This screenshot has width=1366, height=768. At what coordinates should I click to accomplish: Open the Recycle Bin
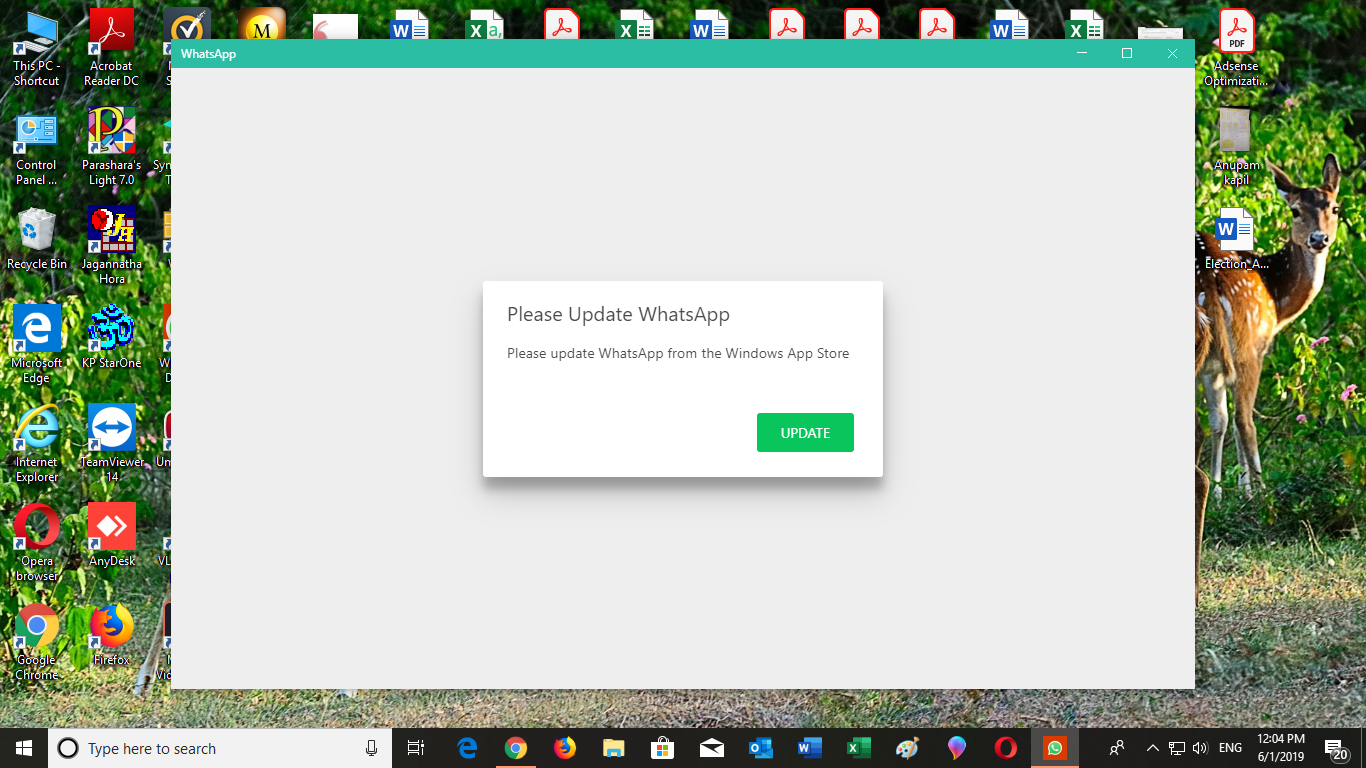(x=37, y=239)
